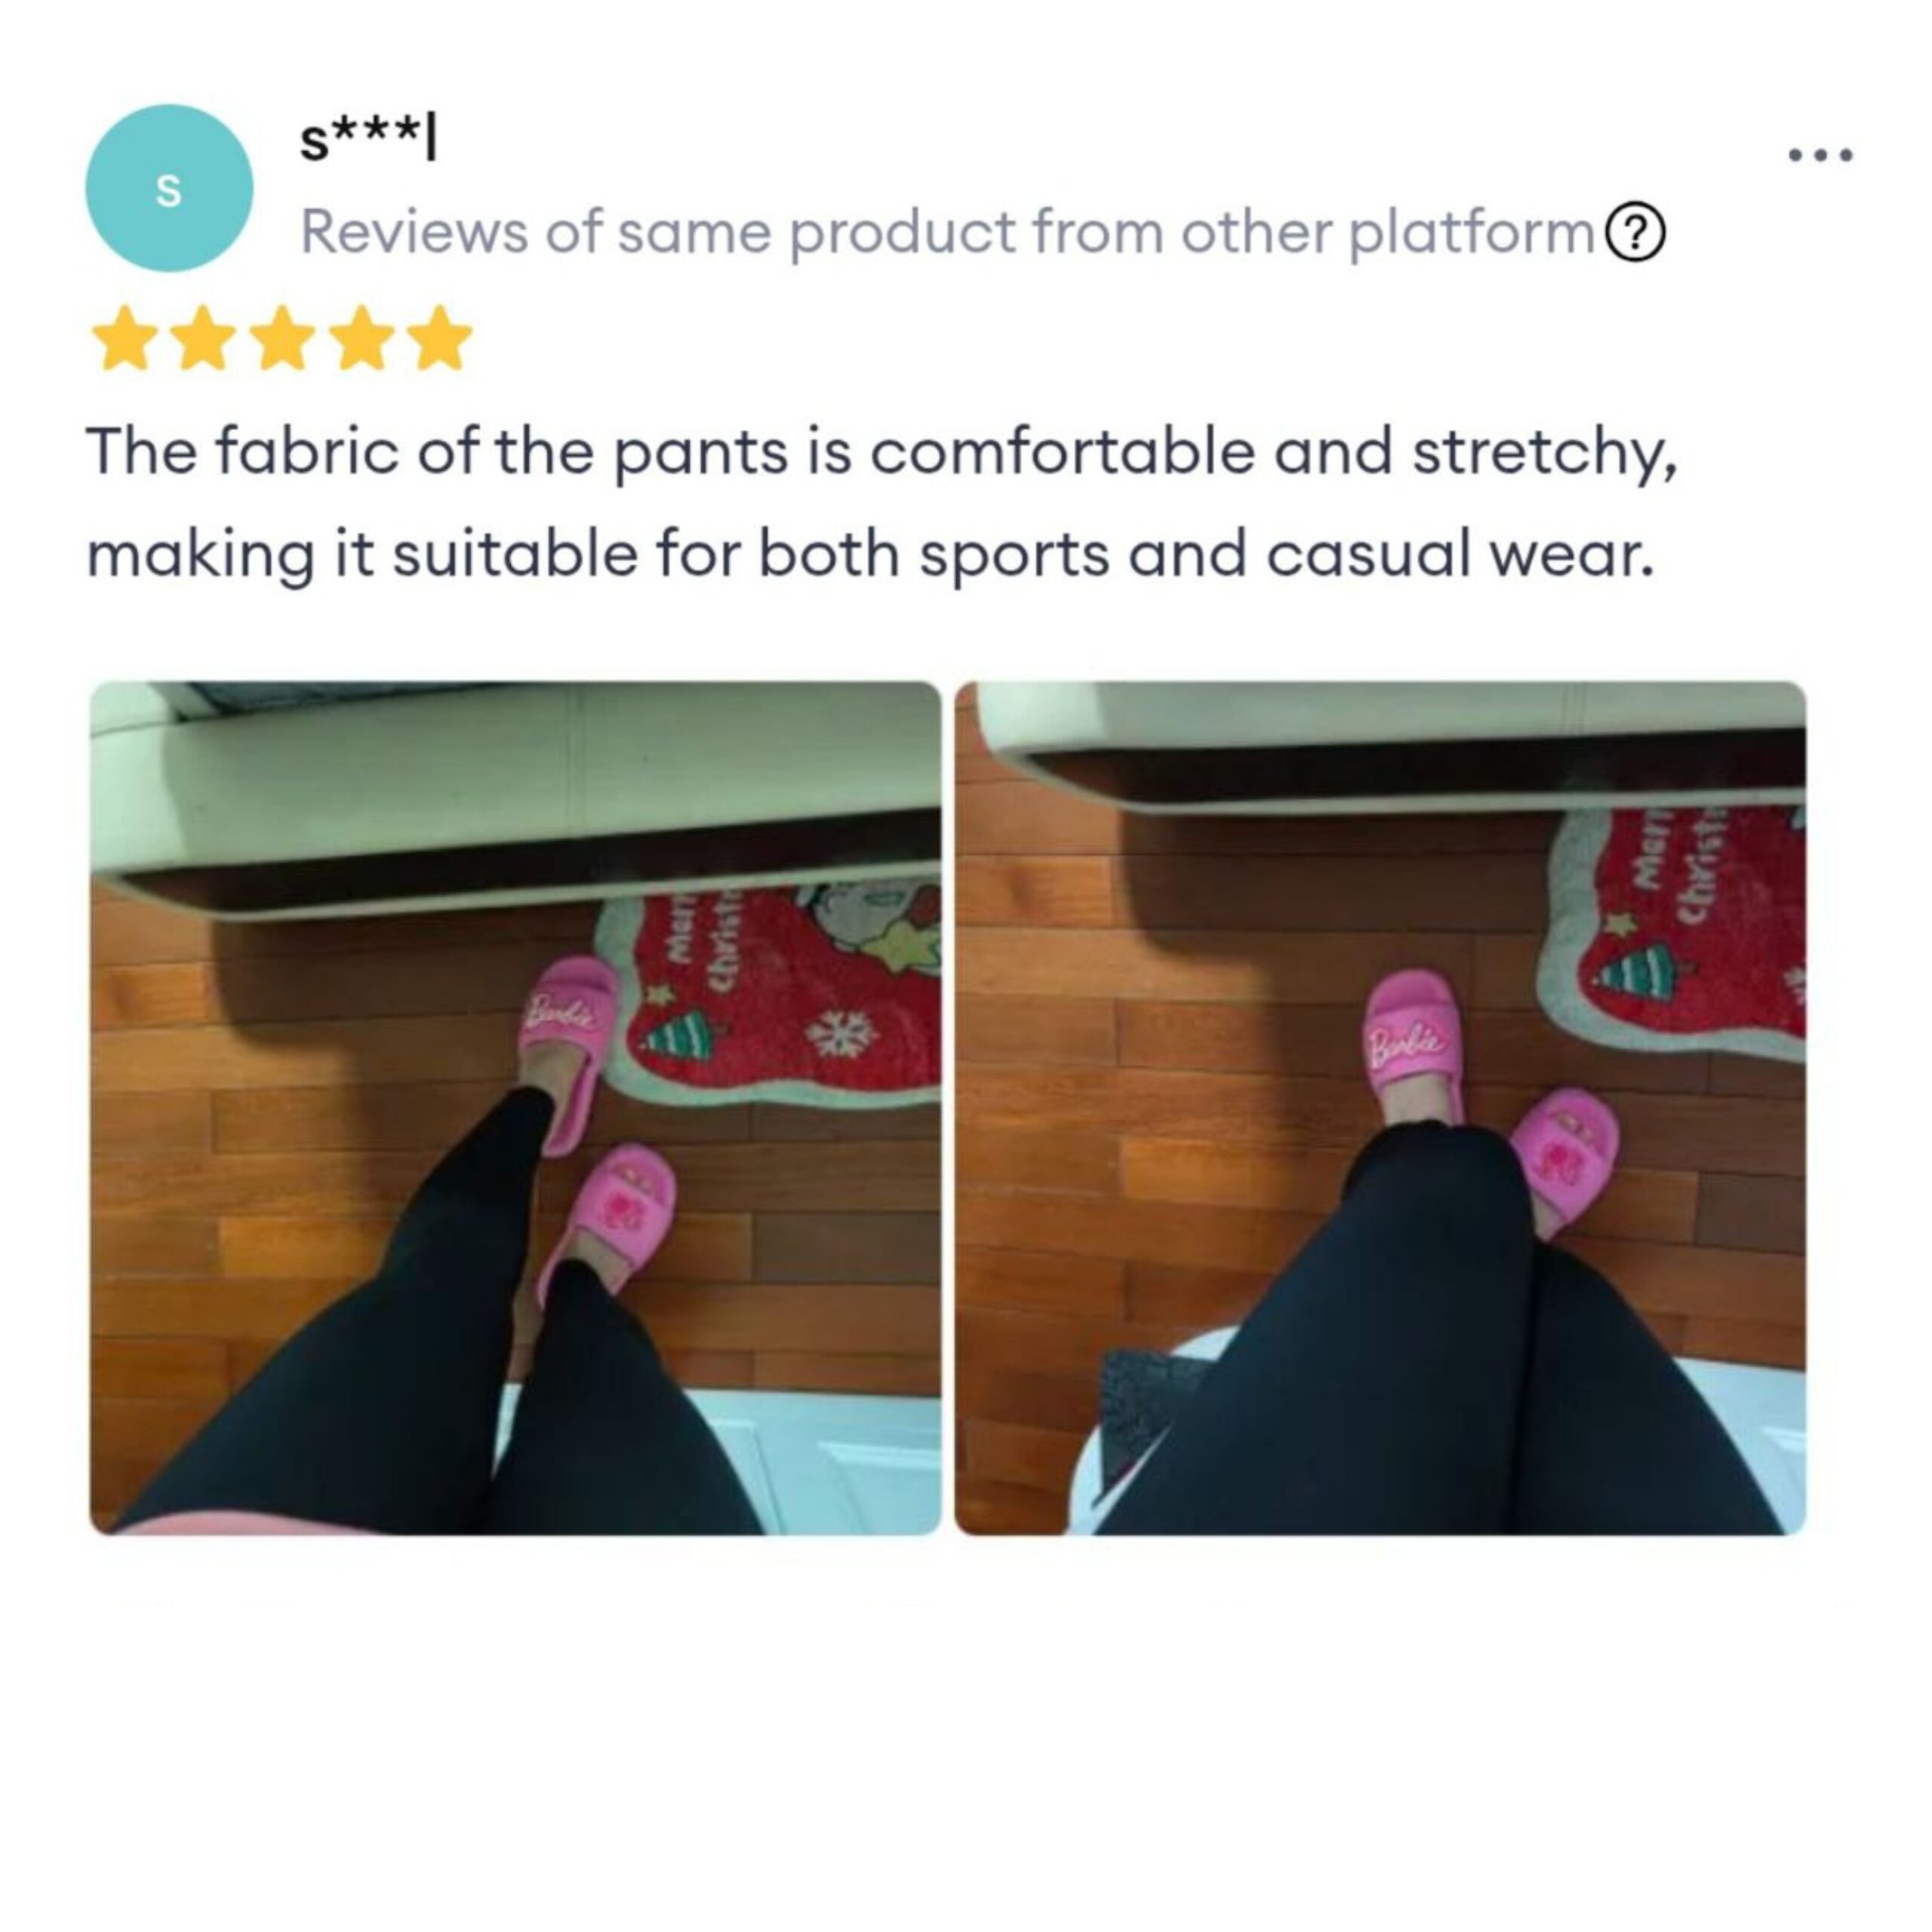Click "Reviews of same product from other platform"
The image size is (1932, 1932).
pos(947,233)
